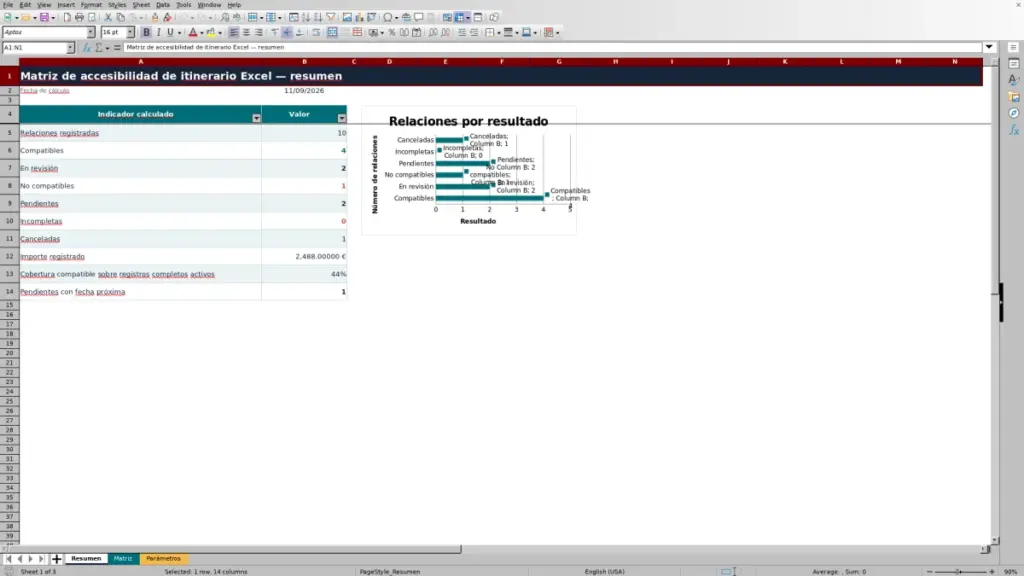This screenshot has width=1024, height=576.
Task: Toggle Italic formatting
Action: pos(159,33)
